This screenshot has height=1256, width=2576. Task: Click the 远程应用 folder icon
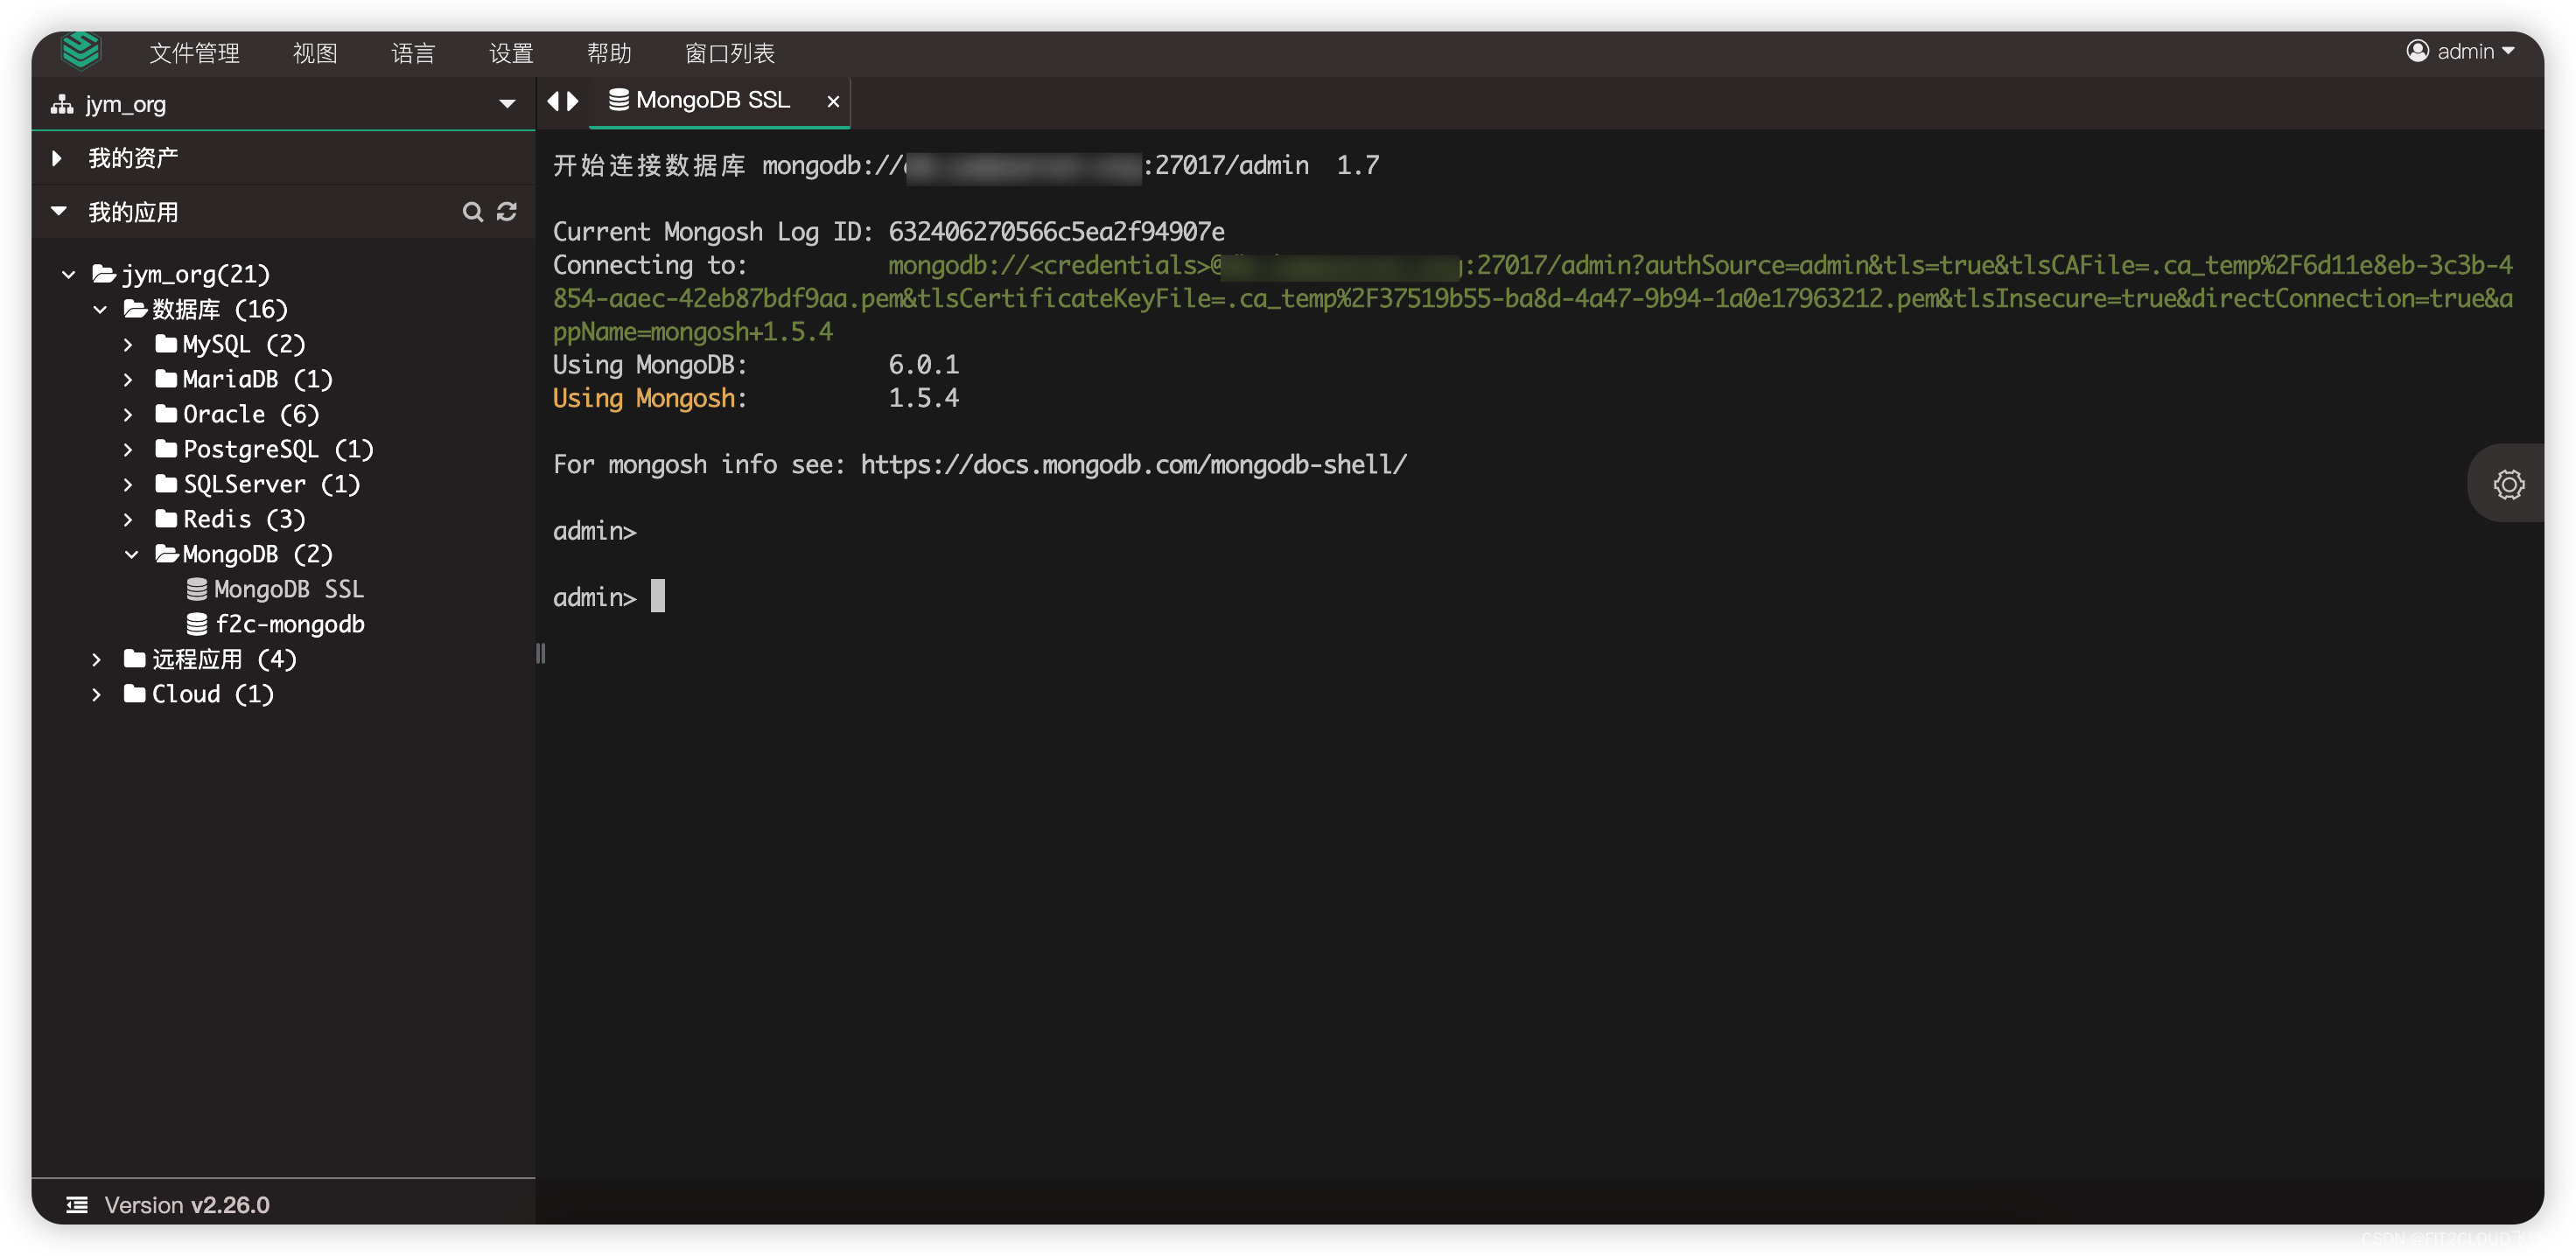point(135,659)
